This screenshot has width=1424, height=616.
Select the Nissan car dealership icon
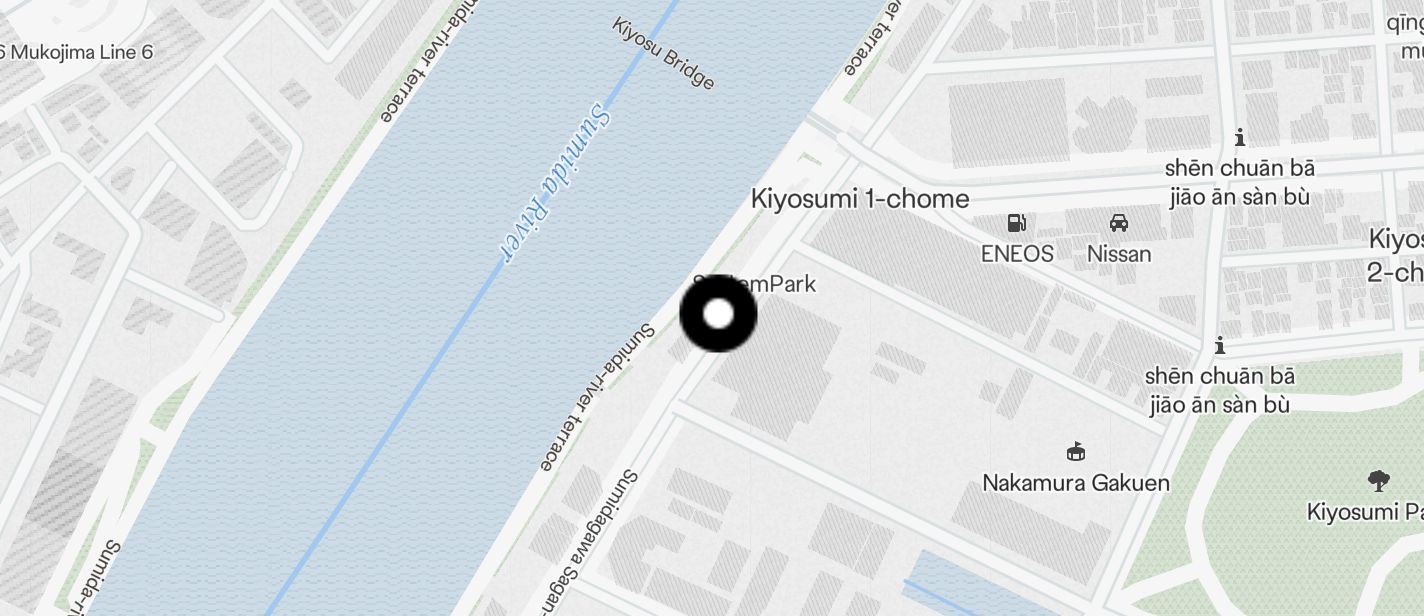[1119, 222]
